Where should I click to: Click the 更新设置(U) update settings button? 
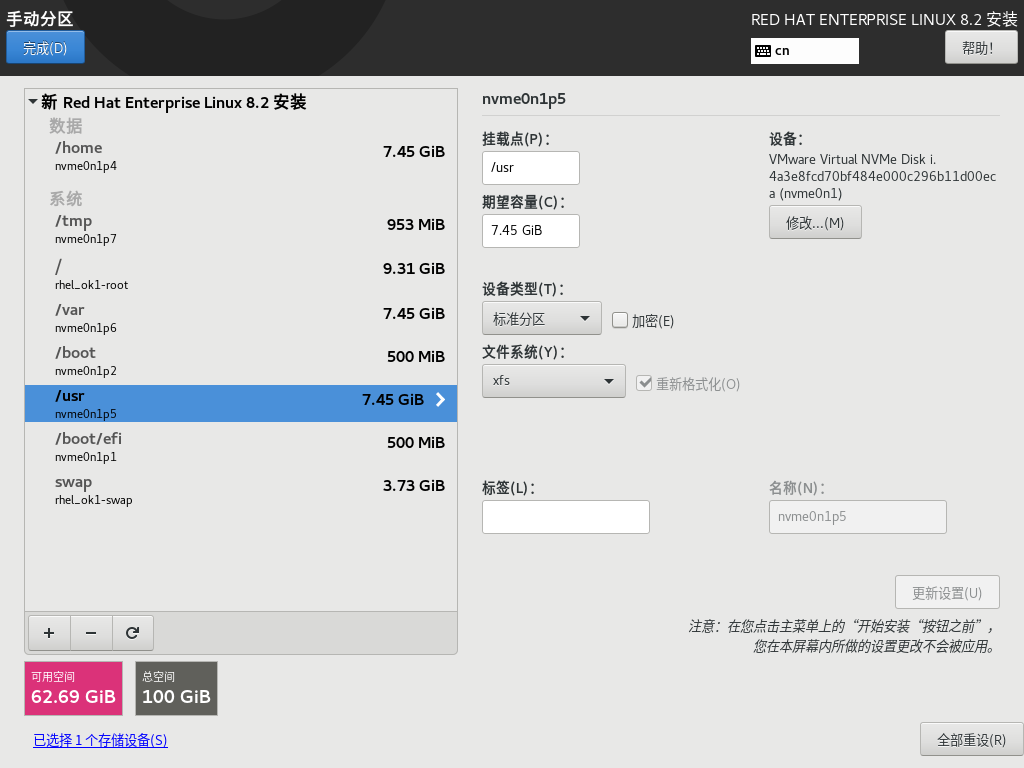(947, 592)
